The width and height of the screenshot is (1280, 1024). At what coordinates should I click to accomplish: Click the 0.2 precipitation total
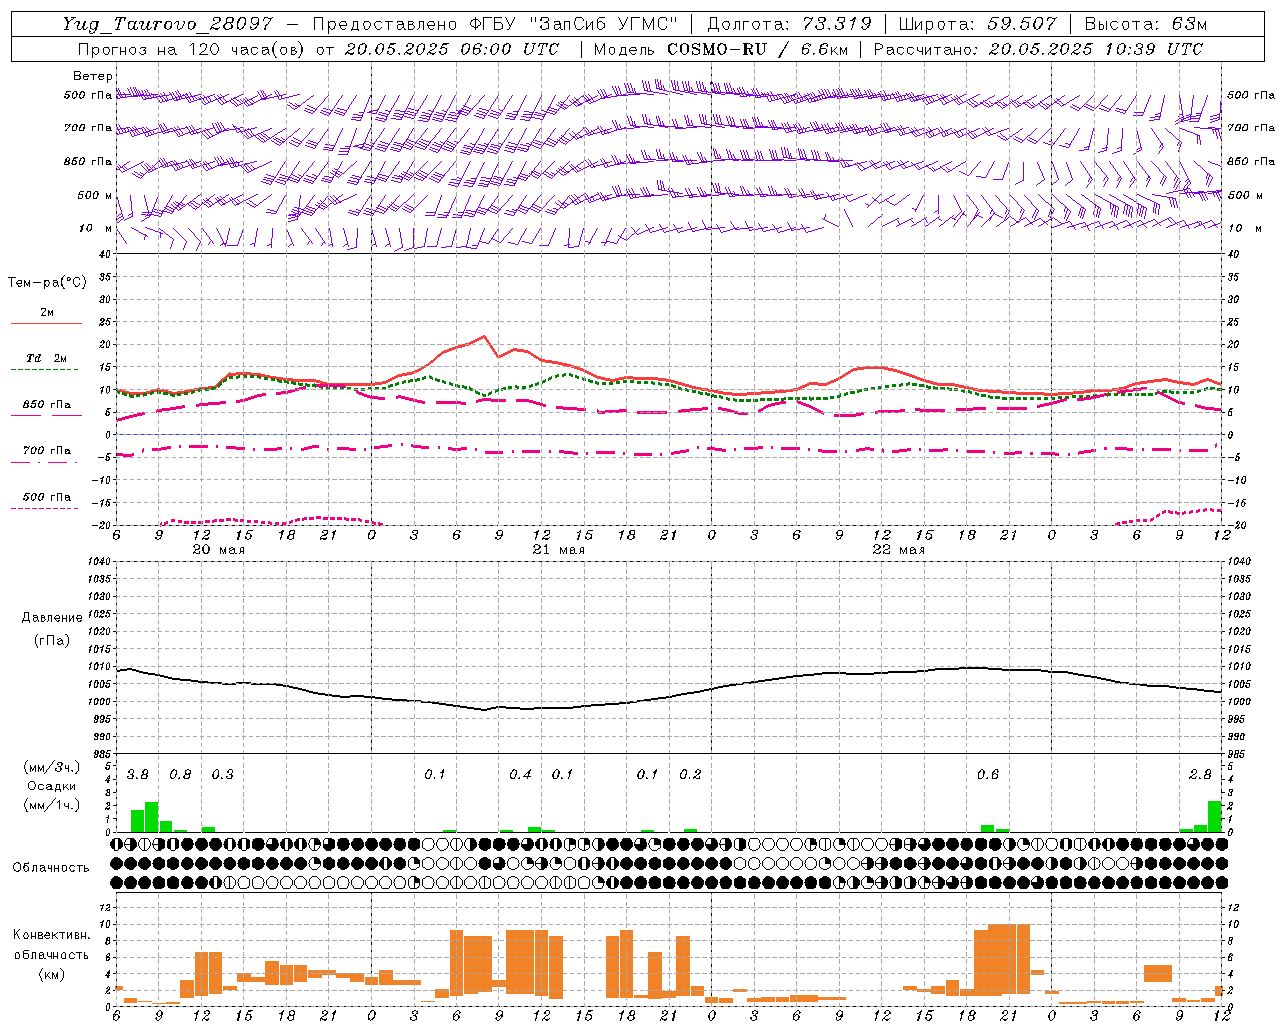point(690,775)
